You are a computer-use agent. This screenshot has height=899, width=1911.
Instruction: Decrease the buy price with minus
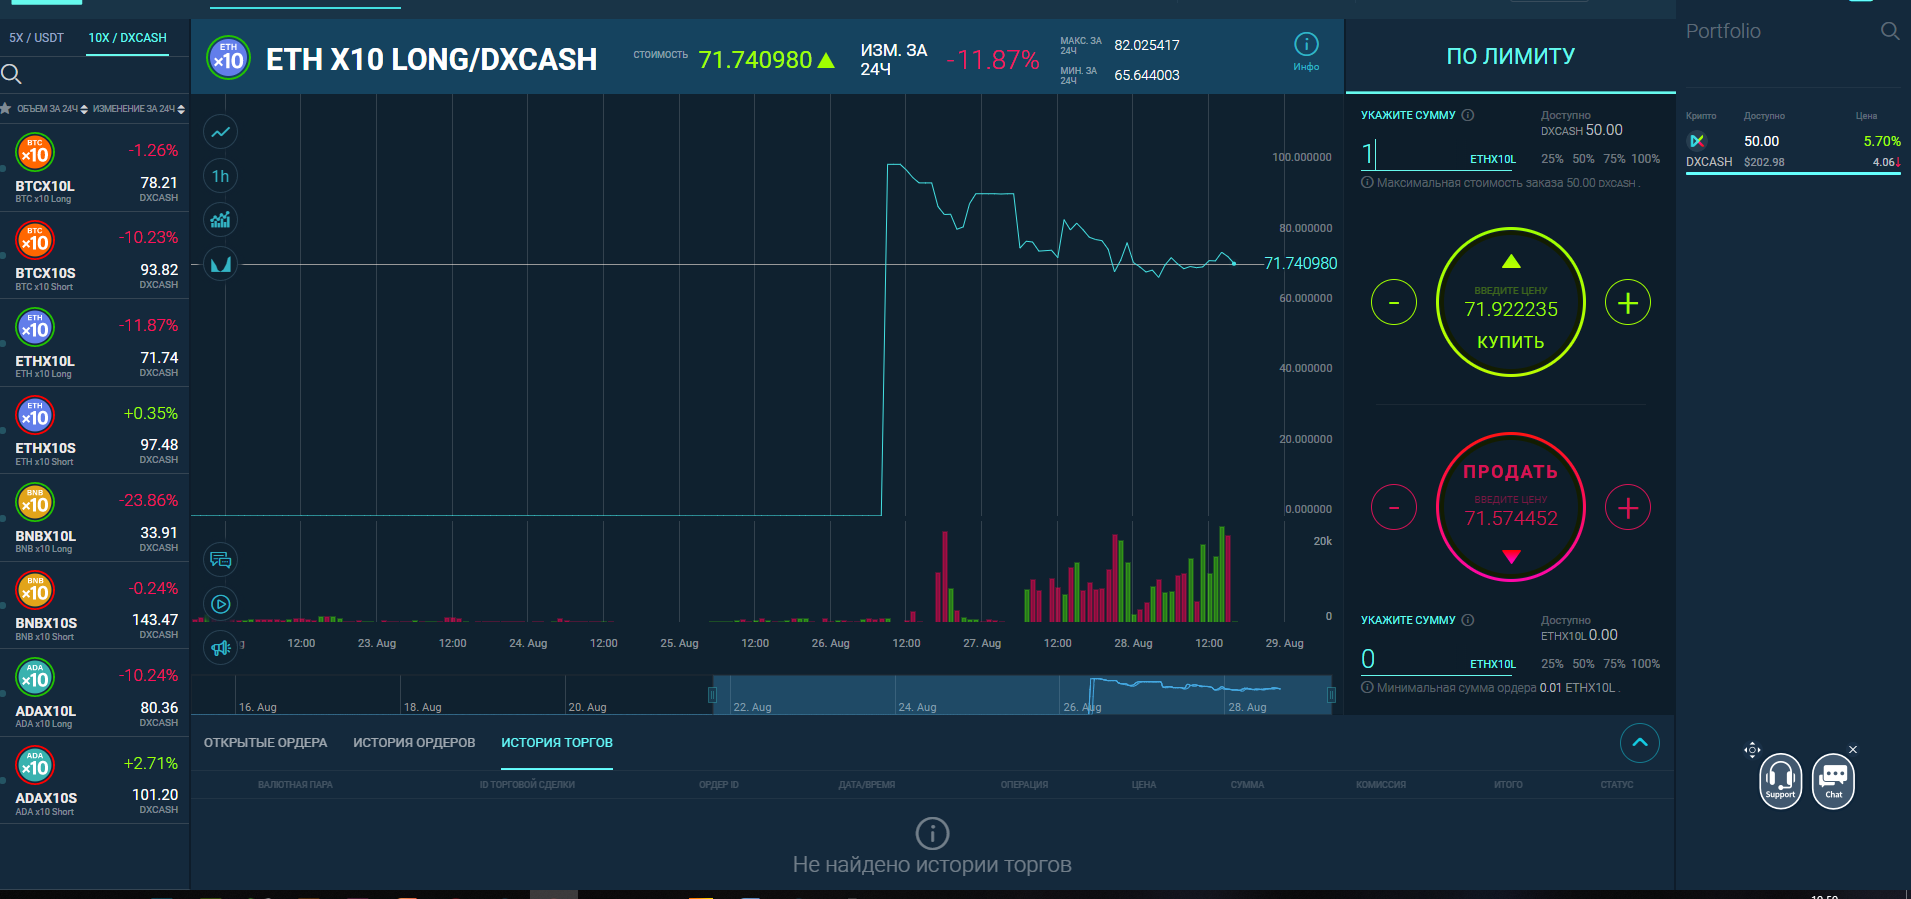click(1394, 302)
